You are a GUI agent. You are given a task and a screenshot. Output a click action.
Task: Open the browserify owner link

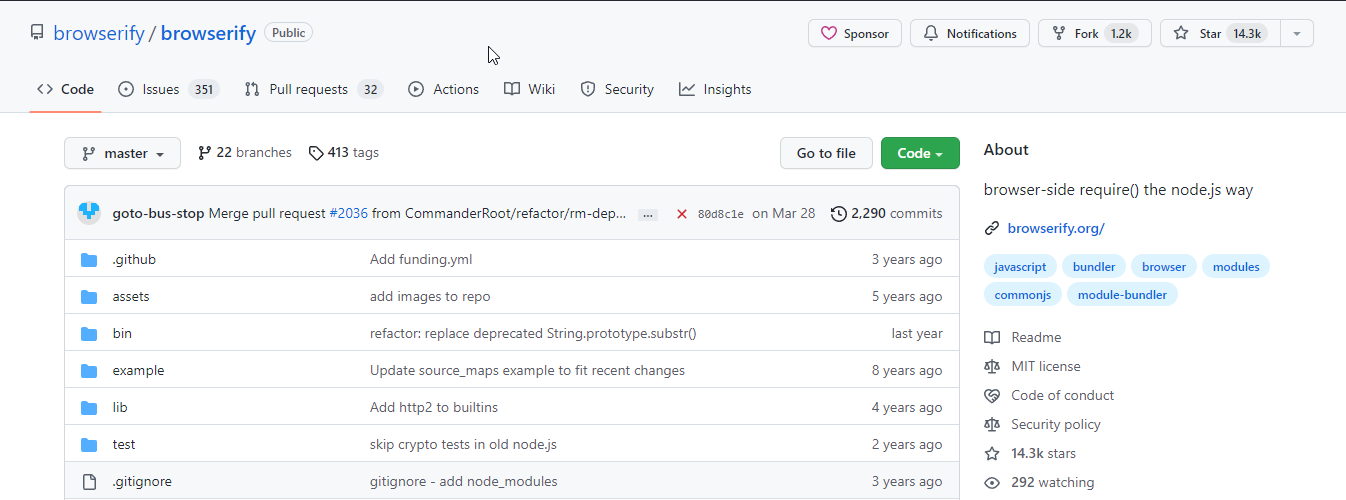[x=98, y=33]
